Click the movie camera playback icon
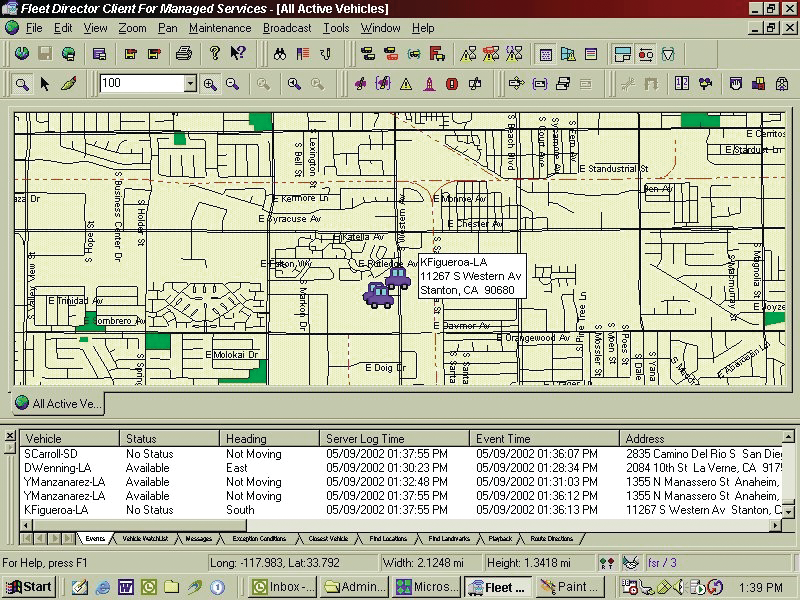The height and width of the screenshot is (600, 800). [705, 84]
